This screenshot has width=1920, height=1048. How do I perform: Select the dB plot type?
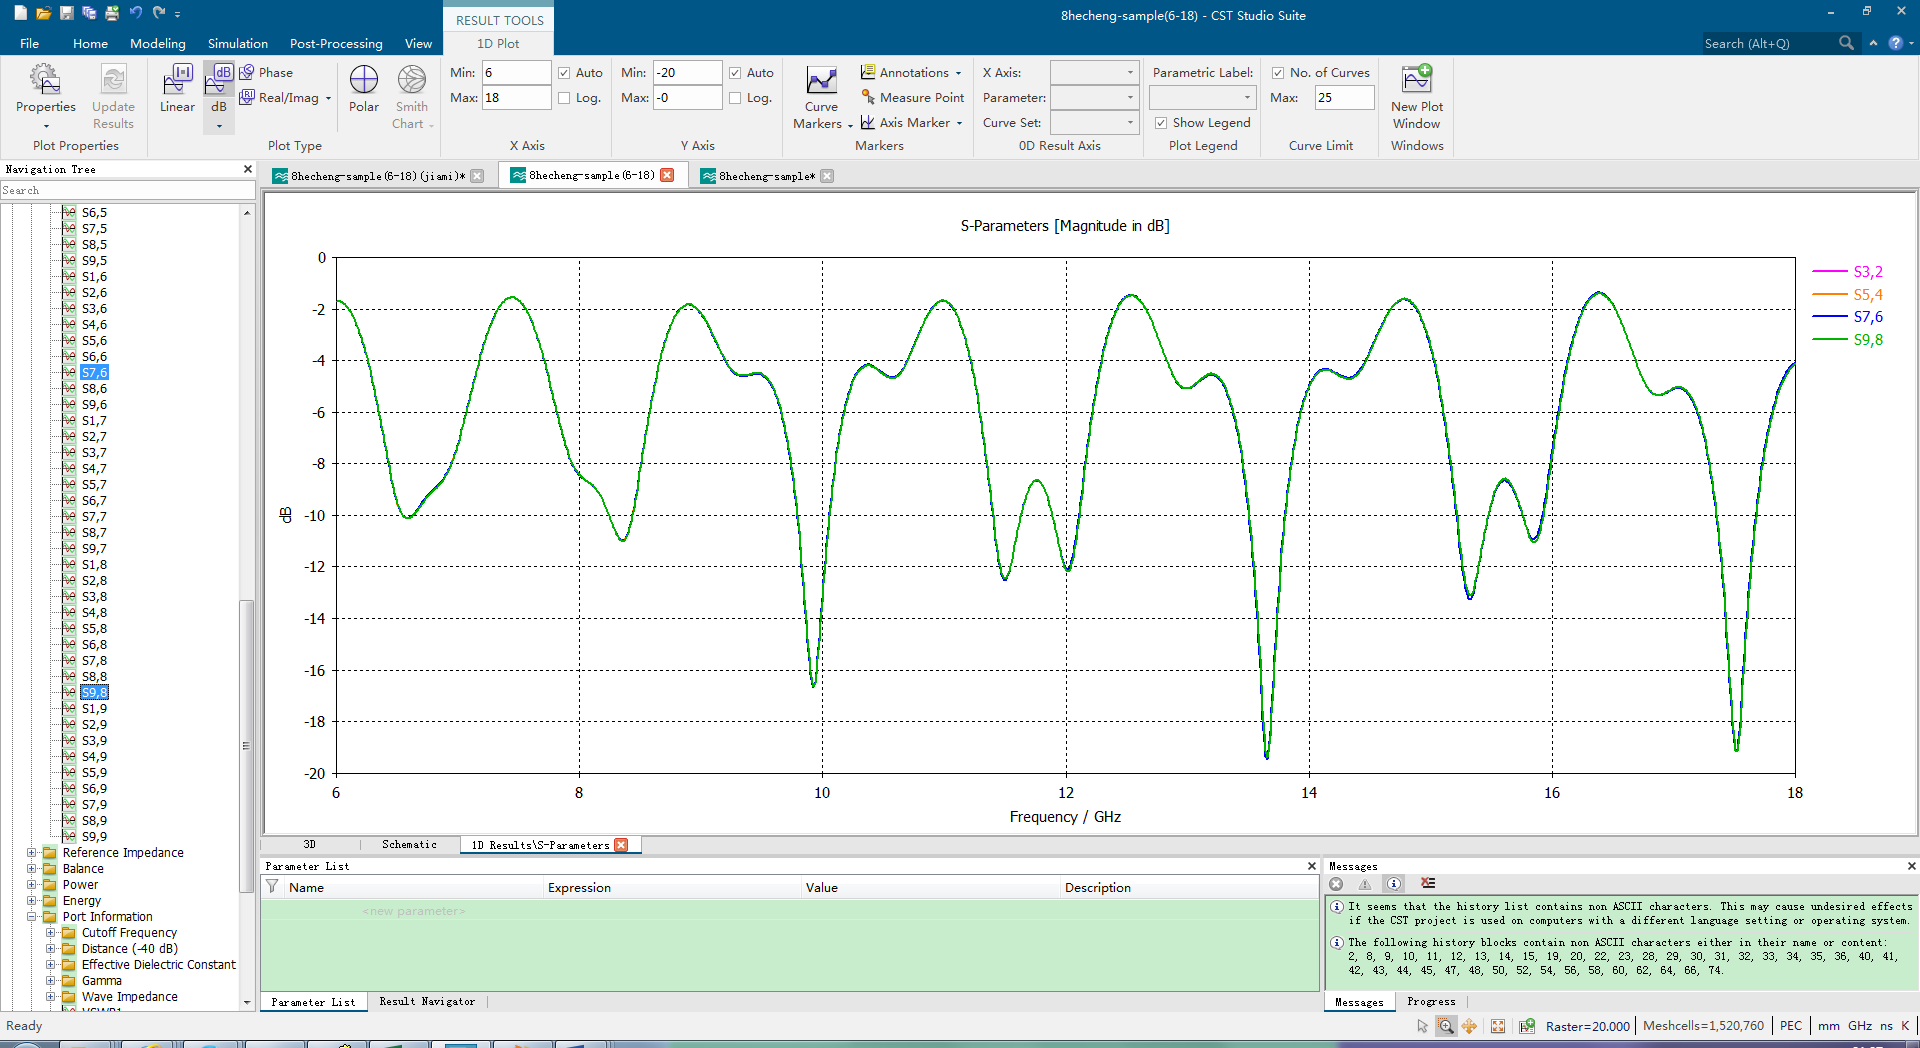pyautogui.click(x=218, y=88)
